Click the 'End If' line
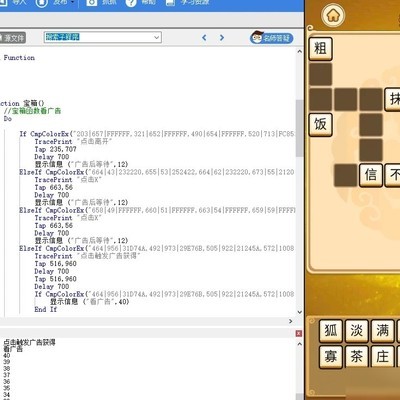This screenshot has height=400, width=400. 46,309
